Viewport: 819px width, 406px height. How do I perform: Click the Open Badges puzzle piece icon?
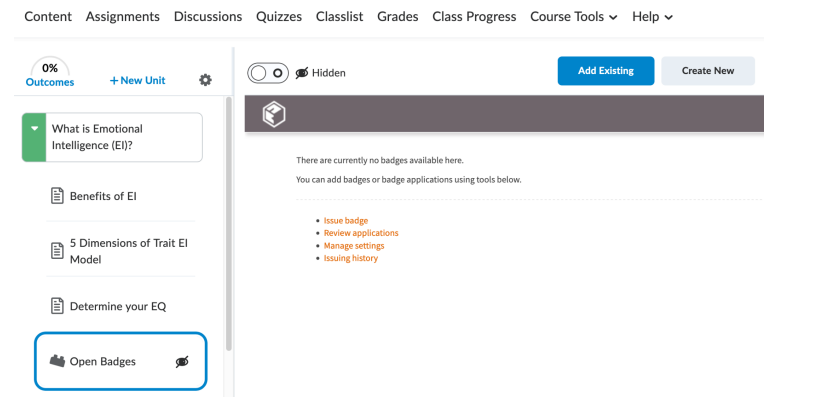pos(57,361)
